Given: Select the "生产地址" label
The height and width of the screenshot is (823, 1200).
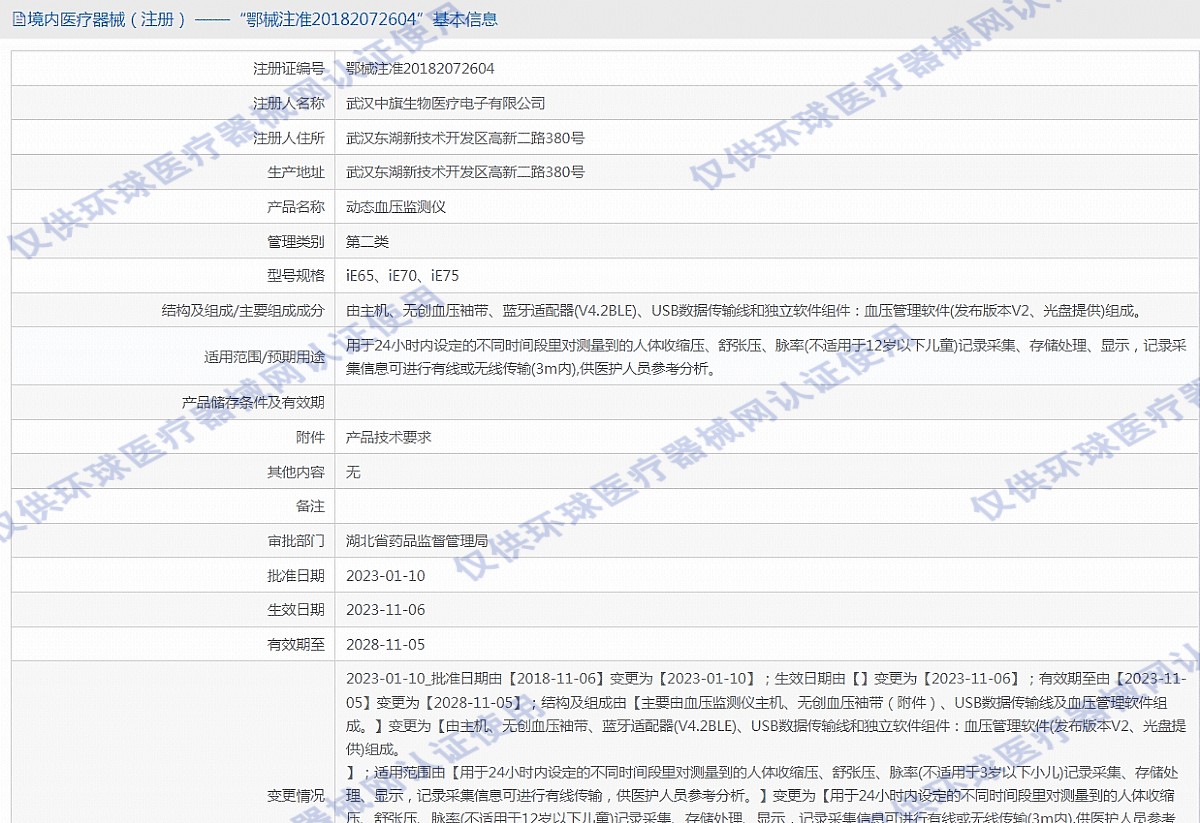Looking at the screenshot, I should tap(296, 172).
